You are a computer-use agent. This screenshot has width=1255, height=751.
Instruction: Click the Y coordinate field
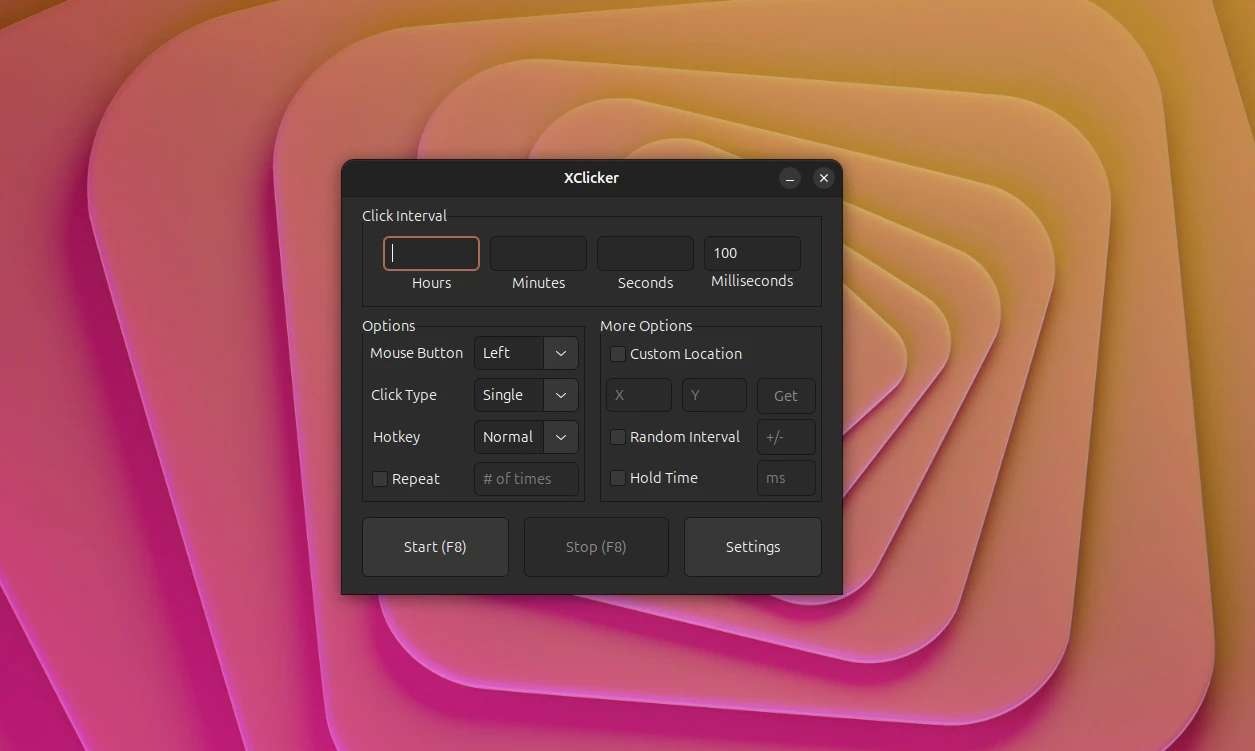click(713, 395)
